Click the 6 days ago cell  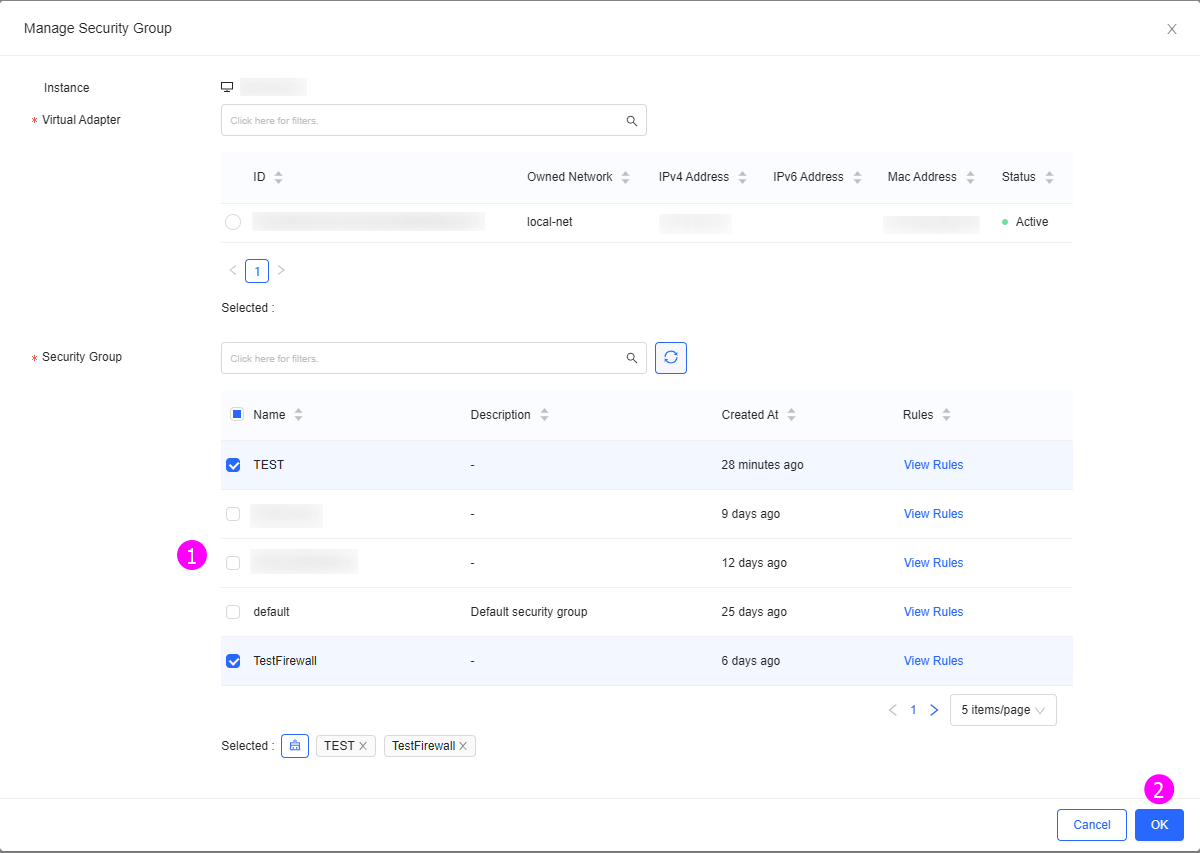point(751,661)
